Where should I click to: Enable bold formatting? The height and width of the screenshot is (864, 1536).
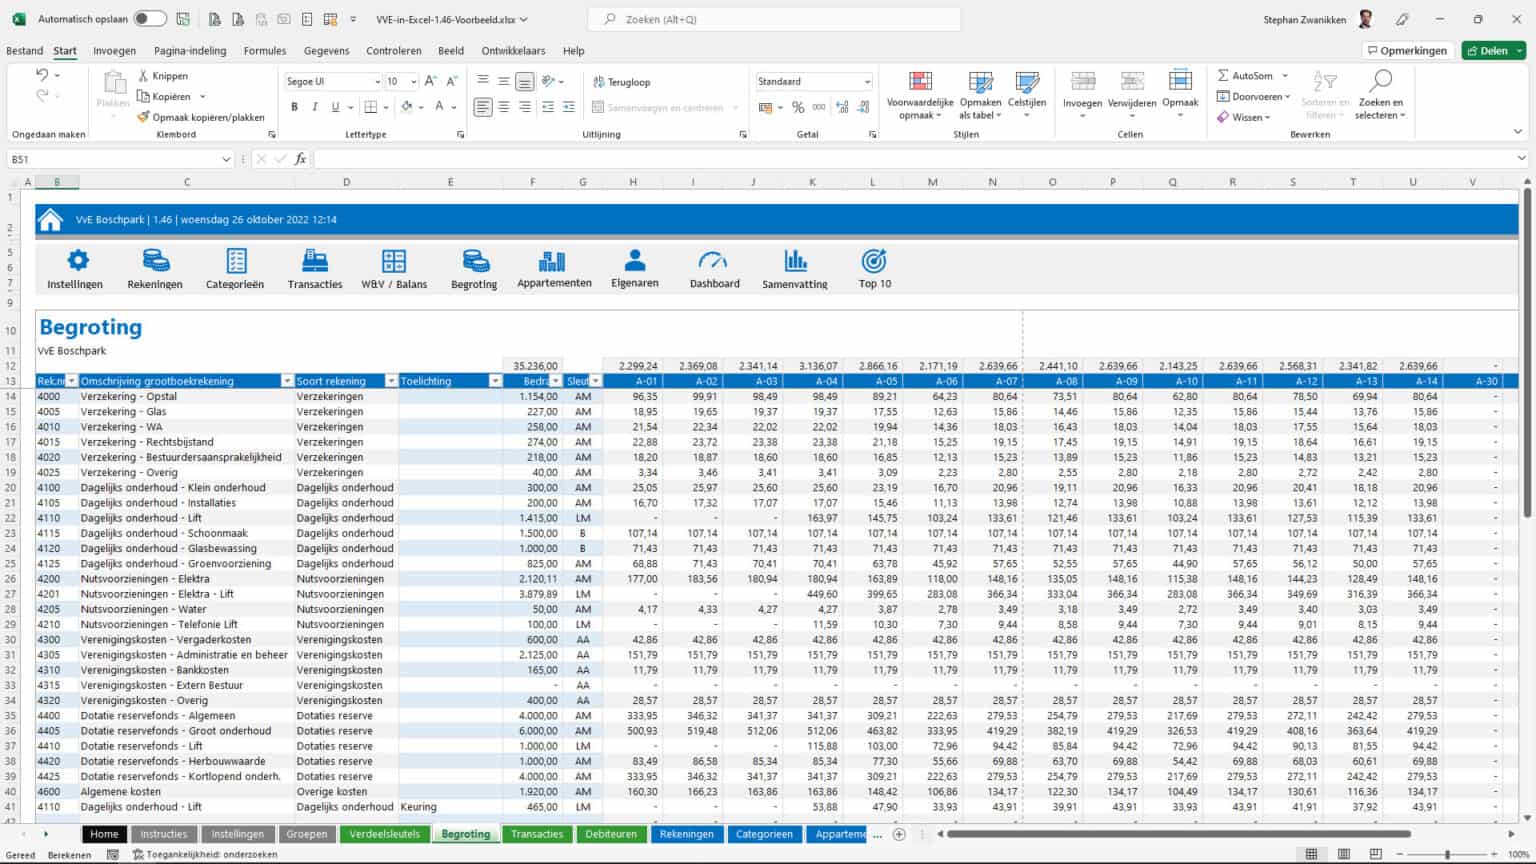[x=294, y=107]
